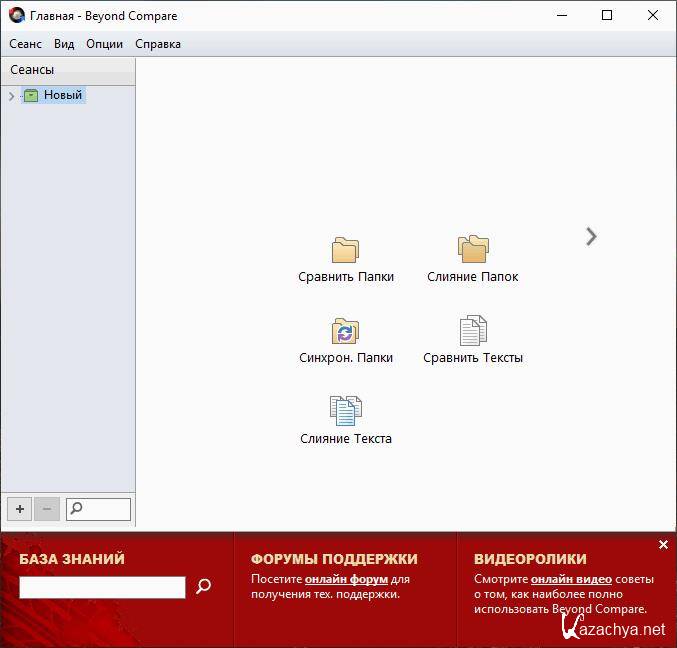Click the База знаний search input field
The image size is (677, 648).
[x=102, y=588]
